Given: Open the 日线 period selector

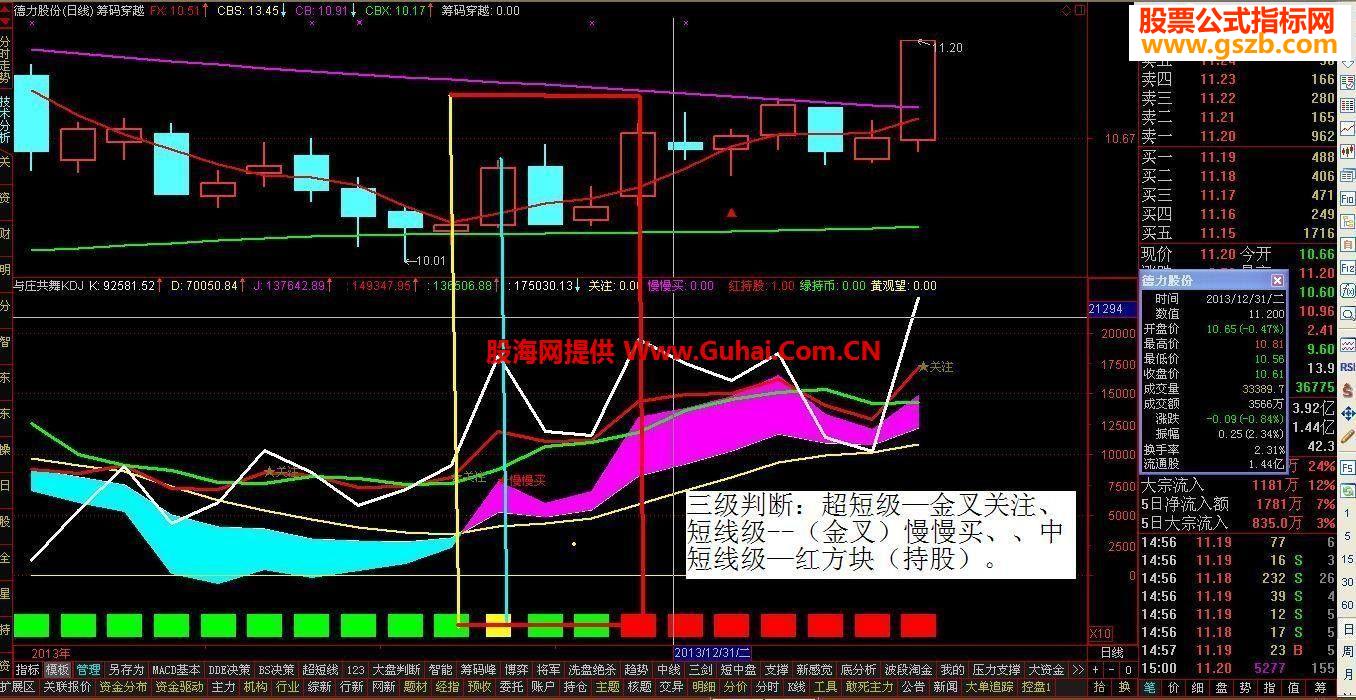Looking at the screenshot, I should [1112, 652].
